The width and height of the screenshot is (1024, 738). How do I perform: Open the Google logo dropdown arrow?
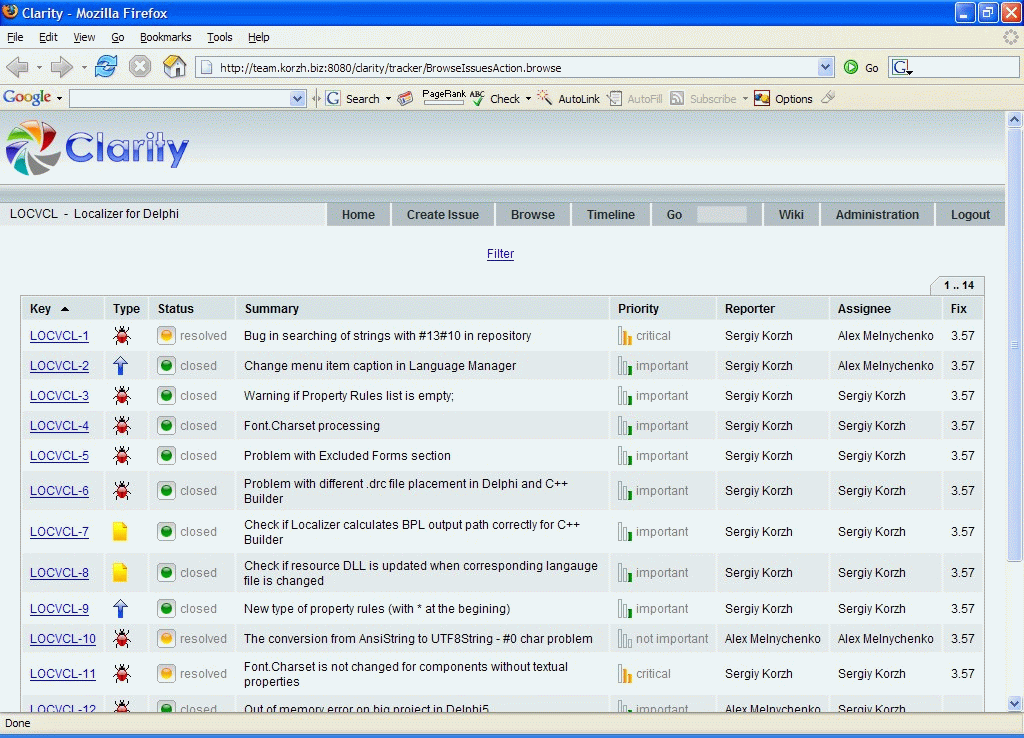59,99
